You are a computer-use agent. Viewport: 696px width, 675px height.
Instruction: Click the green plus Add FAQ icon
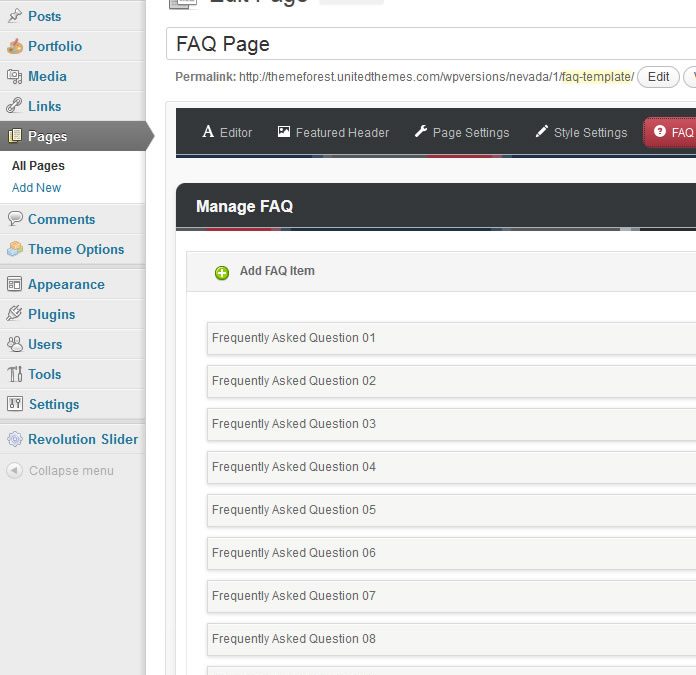pyautogui.click(x=222, y=272)
